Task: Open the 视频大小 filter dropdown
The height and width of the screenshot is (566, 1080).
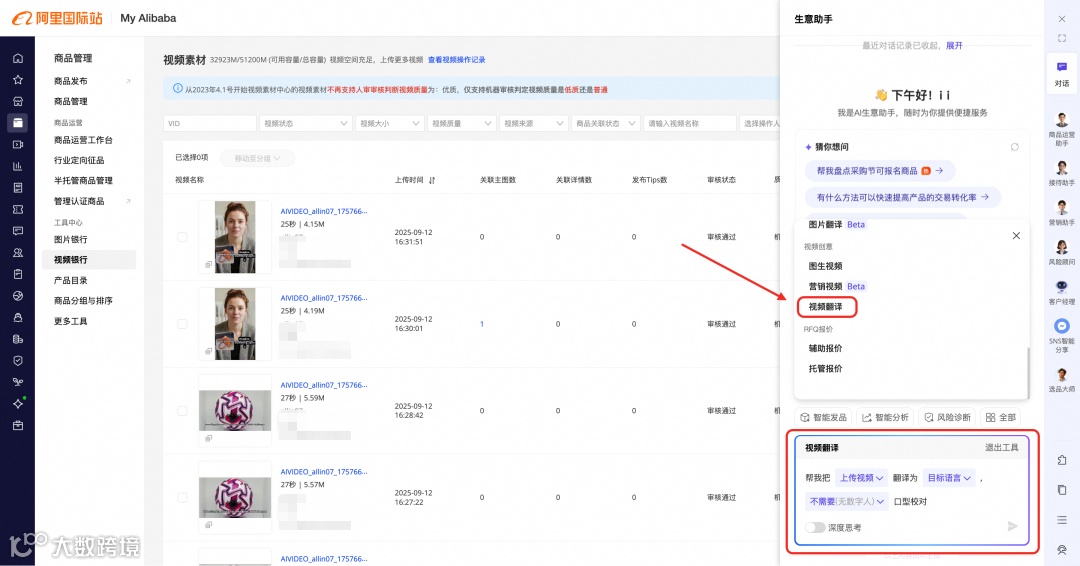Action: tap(389, 123)
